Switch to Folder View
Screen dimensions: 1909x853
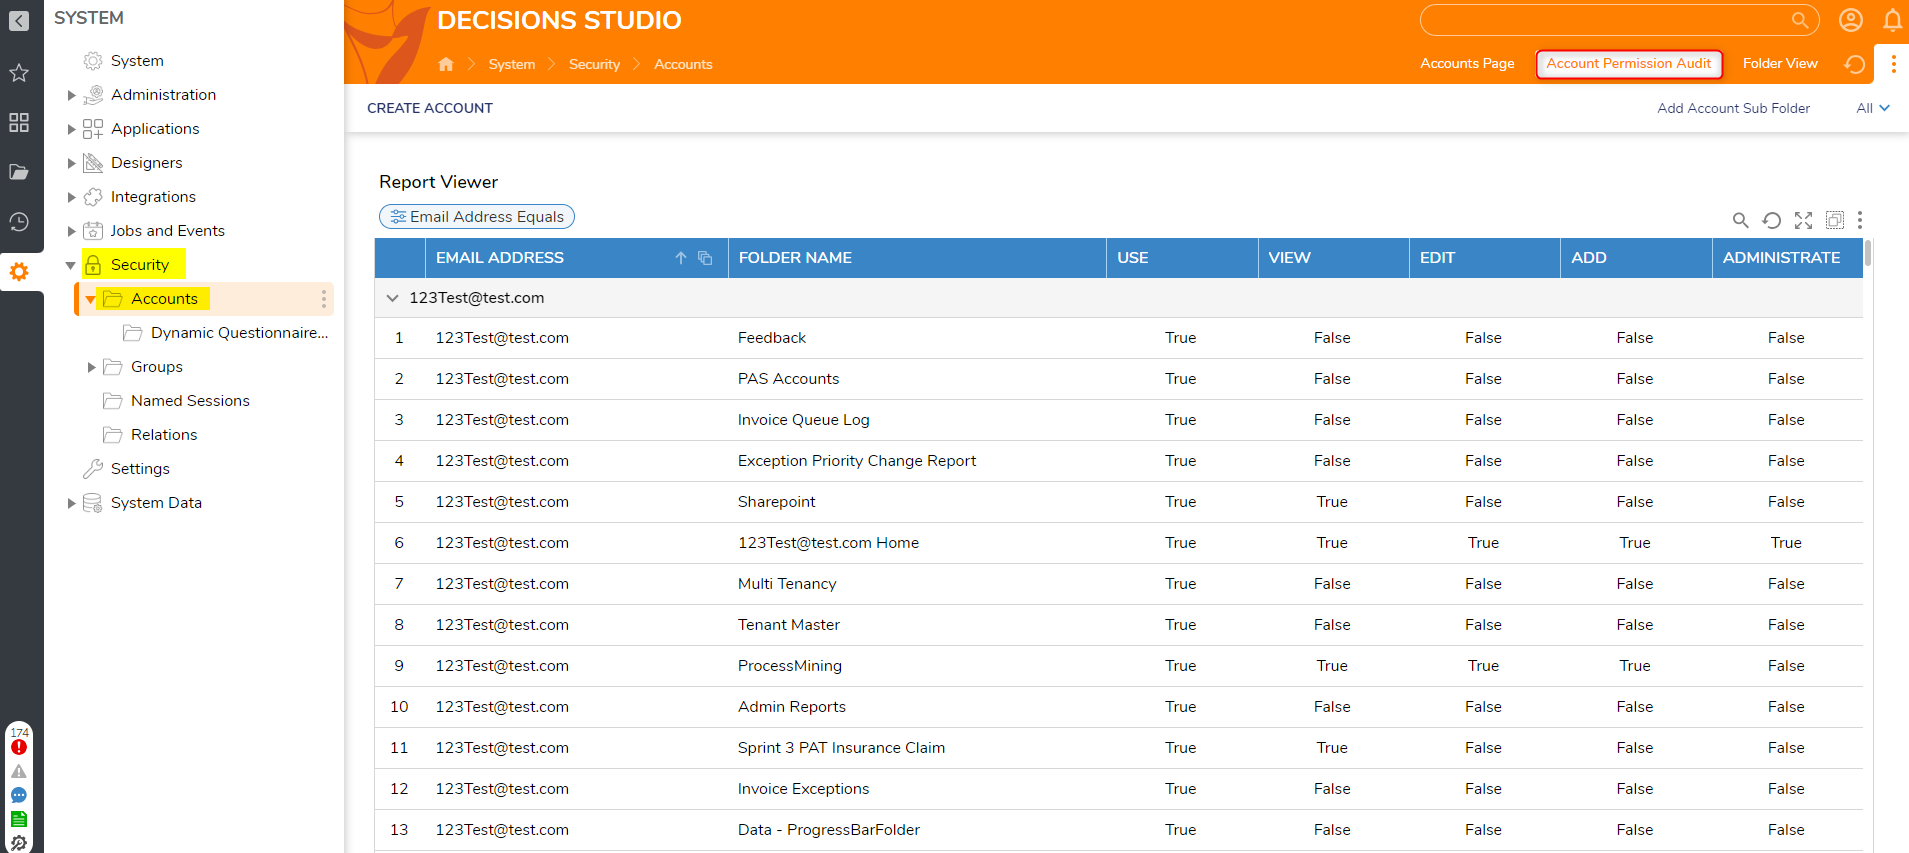click(x=1780, y=63)
